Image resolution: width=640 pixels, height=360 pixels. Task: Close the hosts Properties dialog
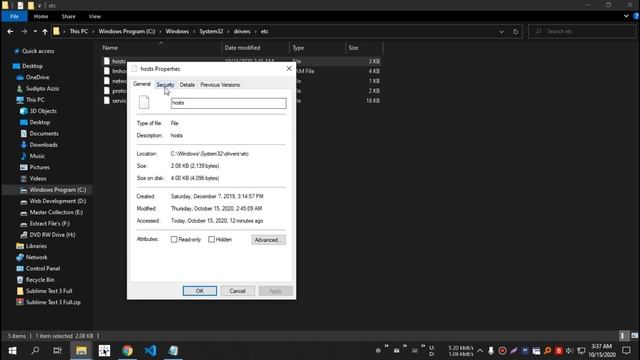289,69
